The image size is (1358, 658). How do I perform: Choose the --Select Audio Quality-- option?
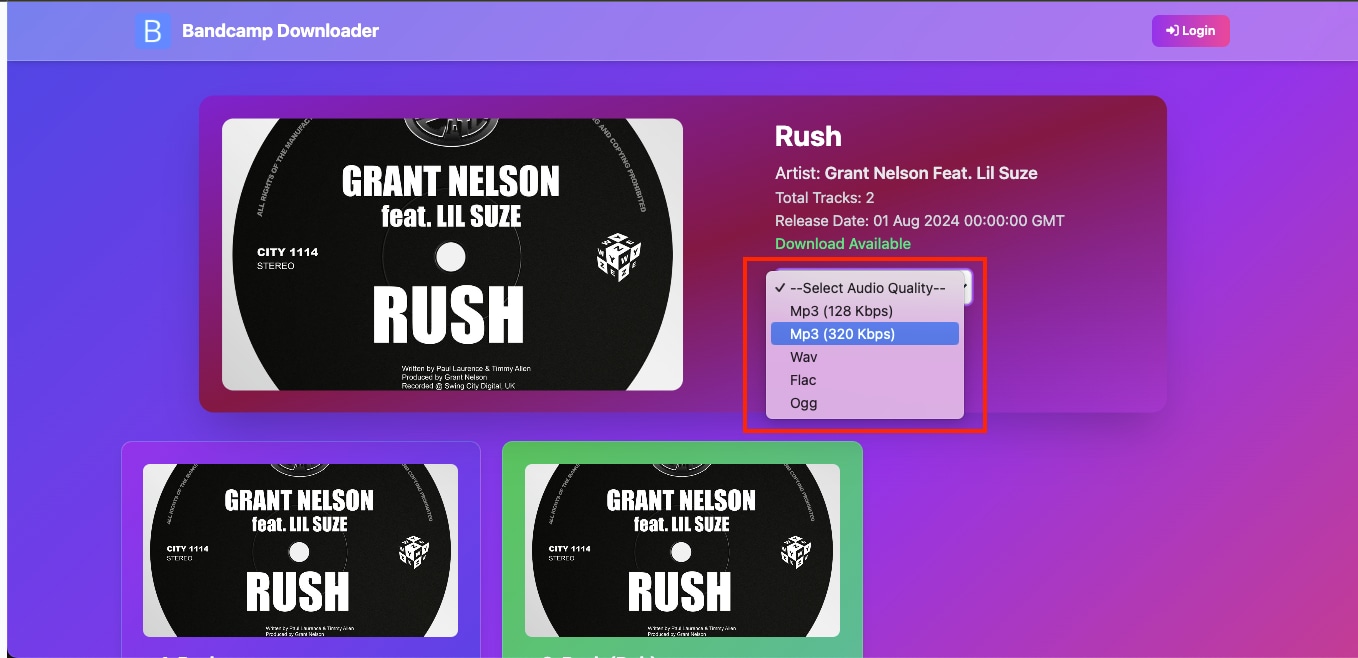coord(865,288)
